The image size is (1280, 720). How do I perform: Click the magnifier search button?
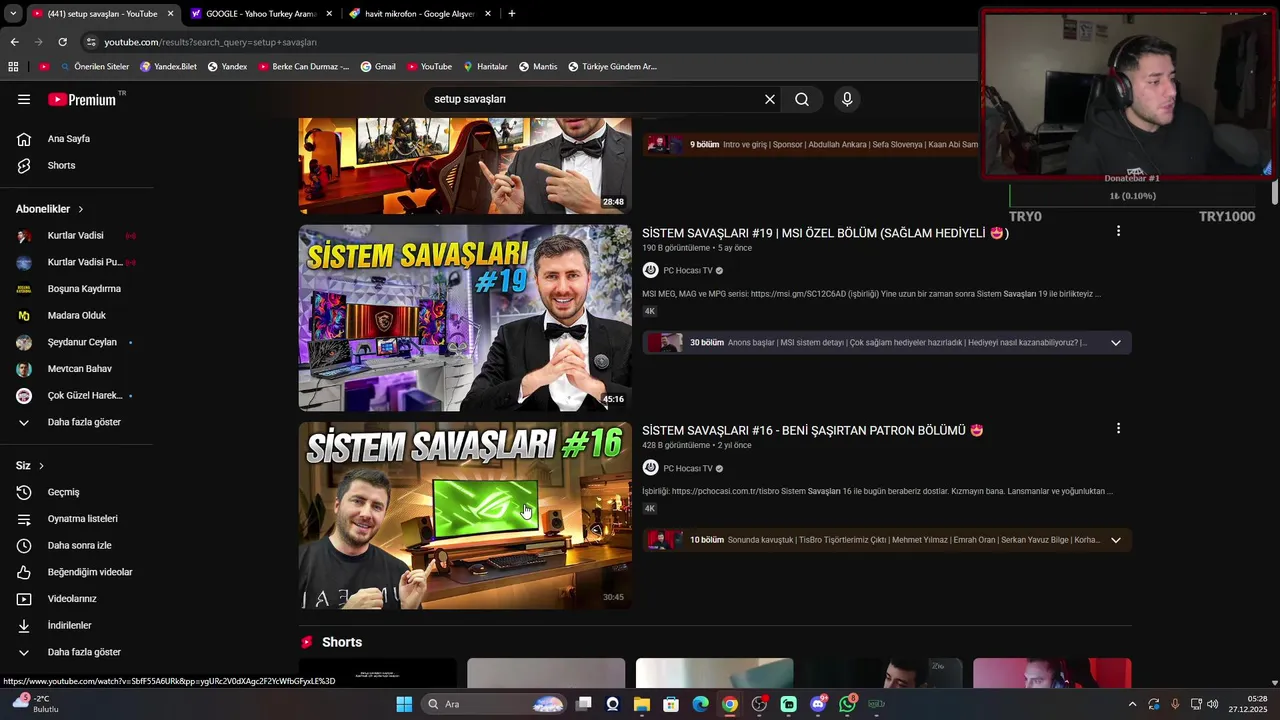802,99
